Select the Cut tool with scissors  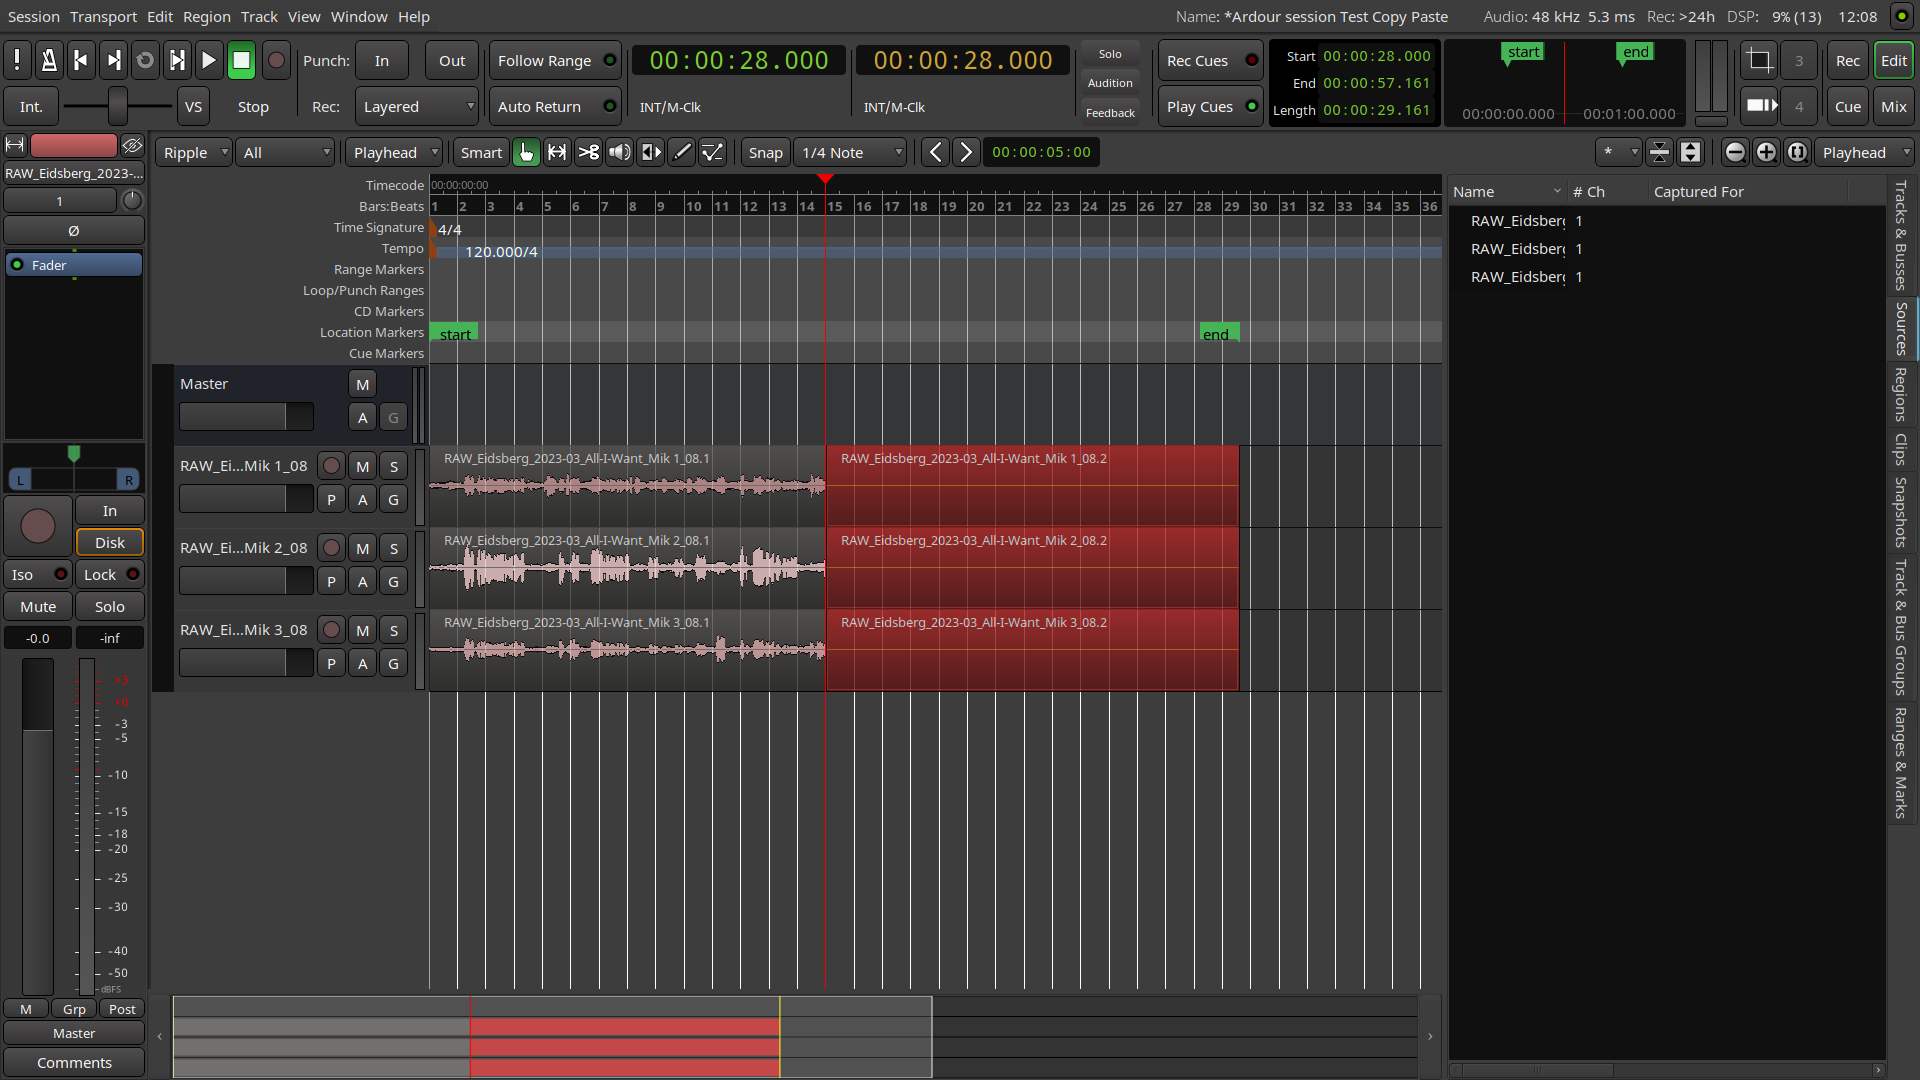588,152
